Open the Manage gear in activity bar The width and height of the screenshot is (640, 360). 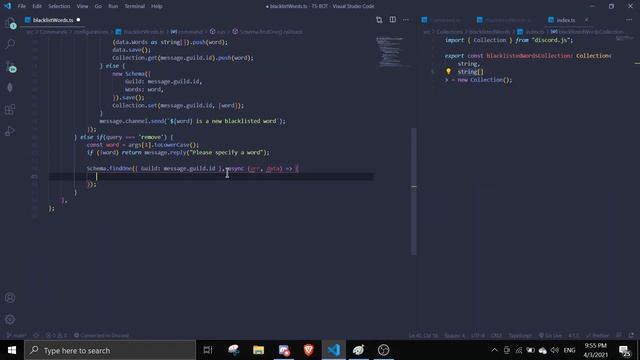coord(10,319)
